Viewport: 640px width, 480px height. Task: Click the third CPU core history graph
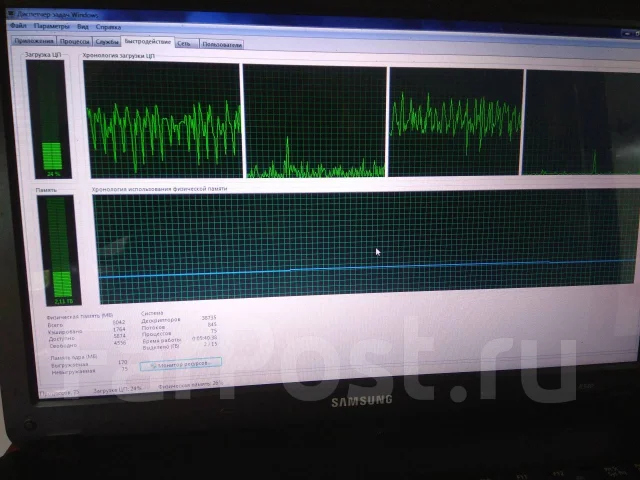pyautogui.click(x=456, y=122)
